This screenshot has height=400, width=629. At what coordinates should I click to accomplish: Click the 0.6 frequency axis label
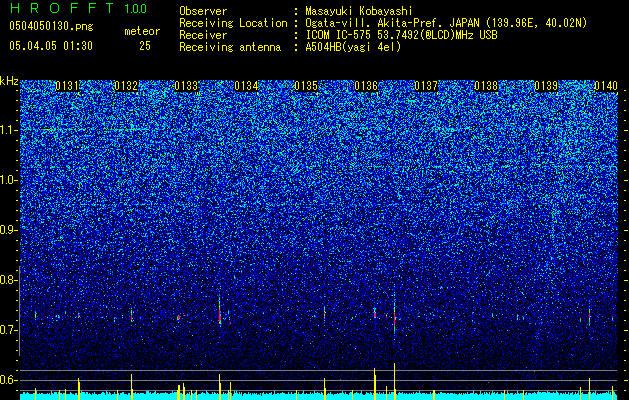click(x=7, y=380)
